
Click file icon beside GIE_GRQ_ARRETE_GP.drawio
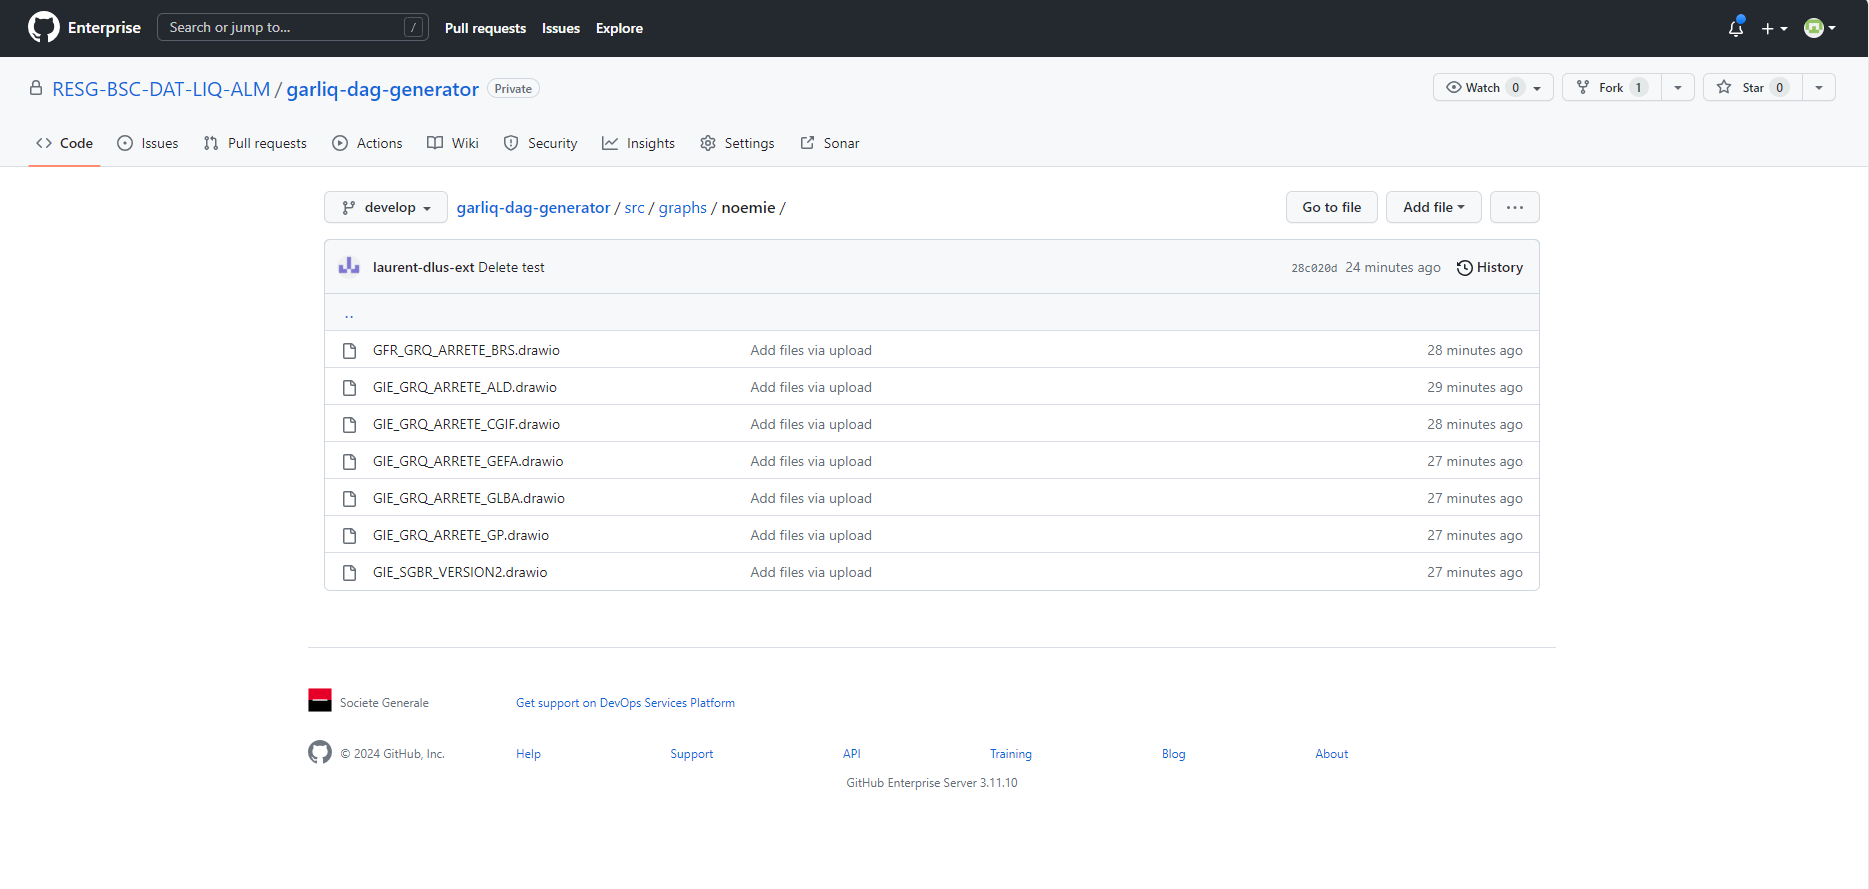349,536
